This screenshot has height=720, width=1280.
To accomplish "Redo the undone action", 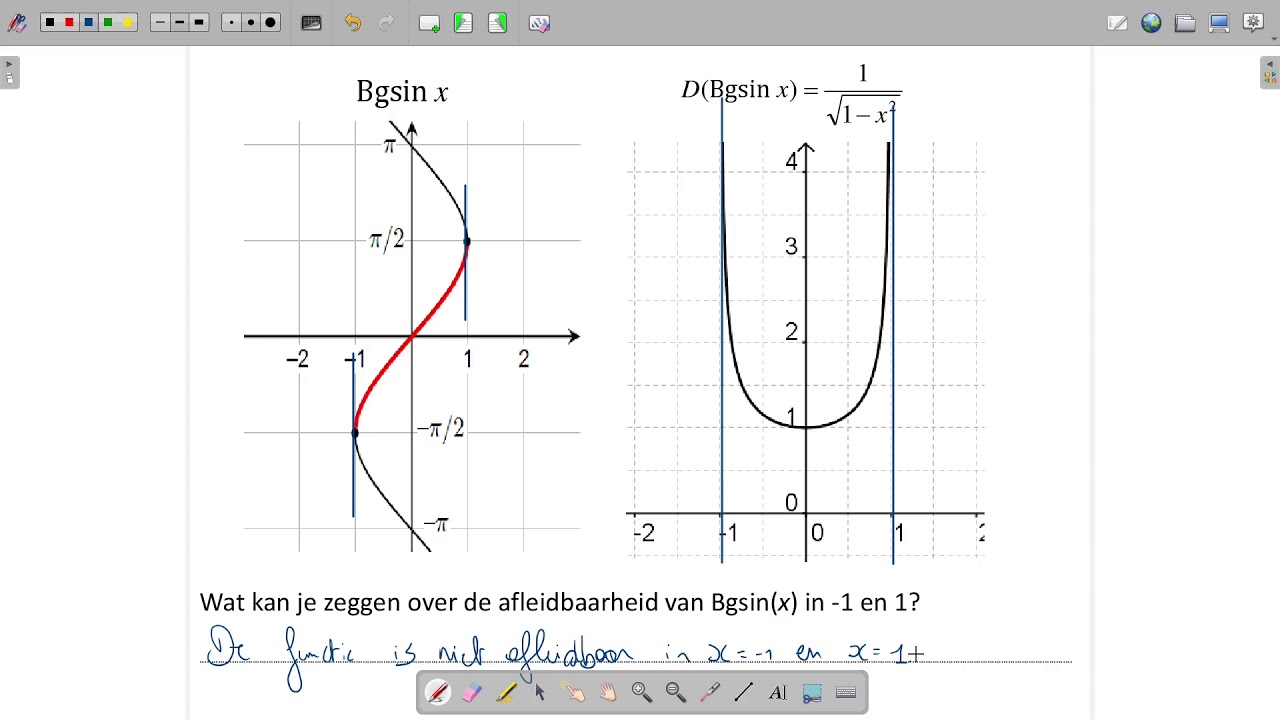I will [x=386, y=23].
